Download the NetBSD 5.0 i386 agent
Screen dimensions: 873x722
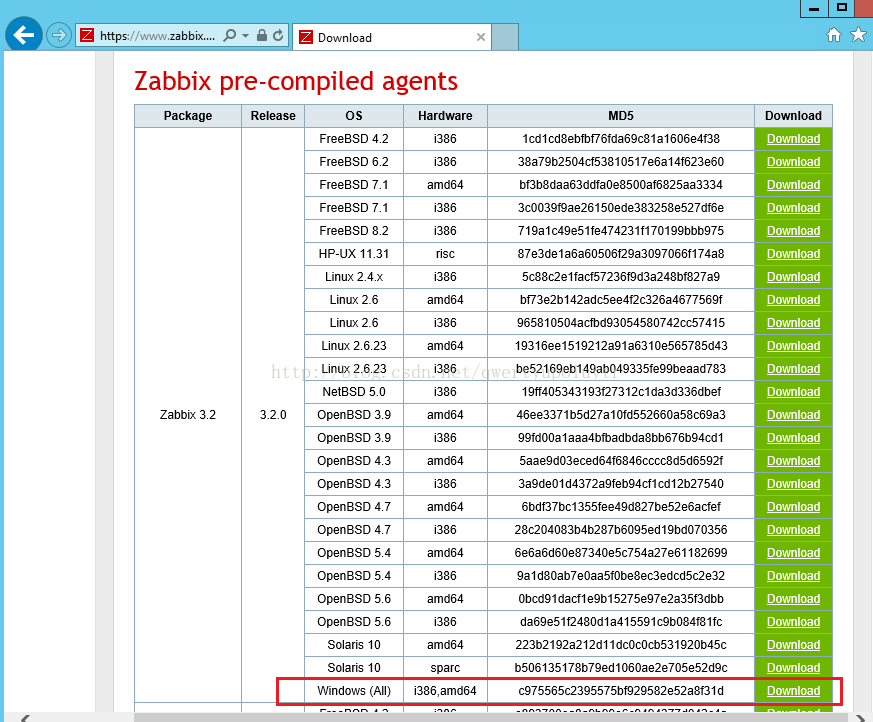coord(793,392)
